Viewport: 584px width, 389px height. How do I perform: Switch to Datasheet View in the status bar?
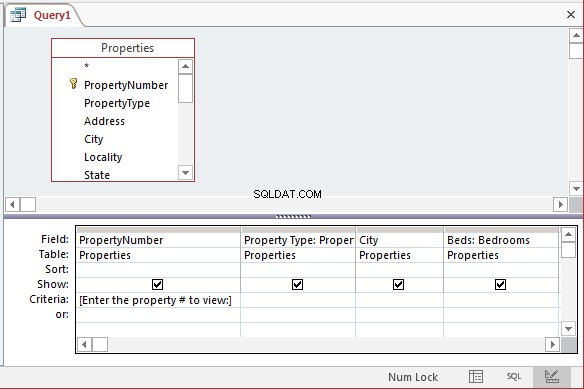pos(476,377)
